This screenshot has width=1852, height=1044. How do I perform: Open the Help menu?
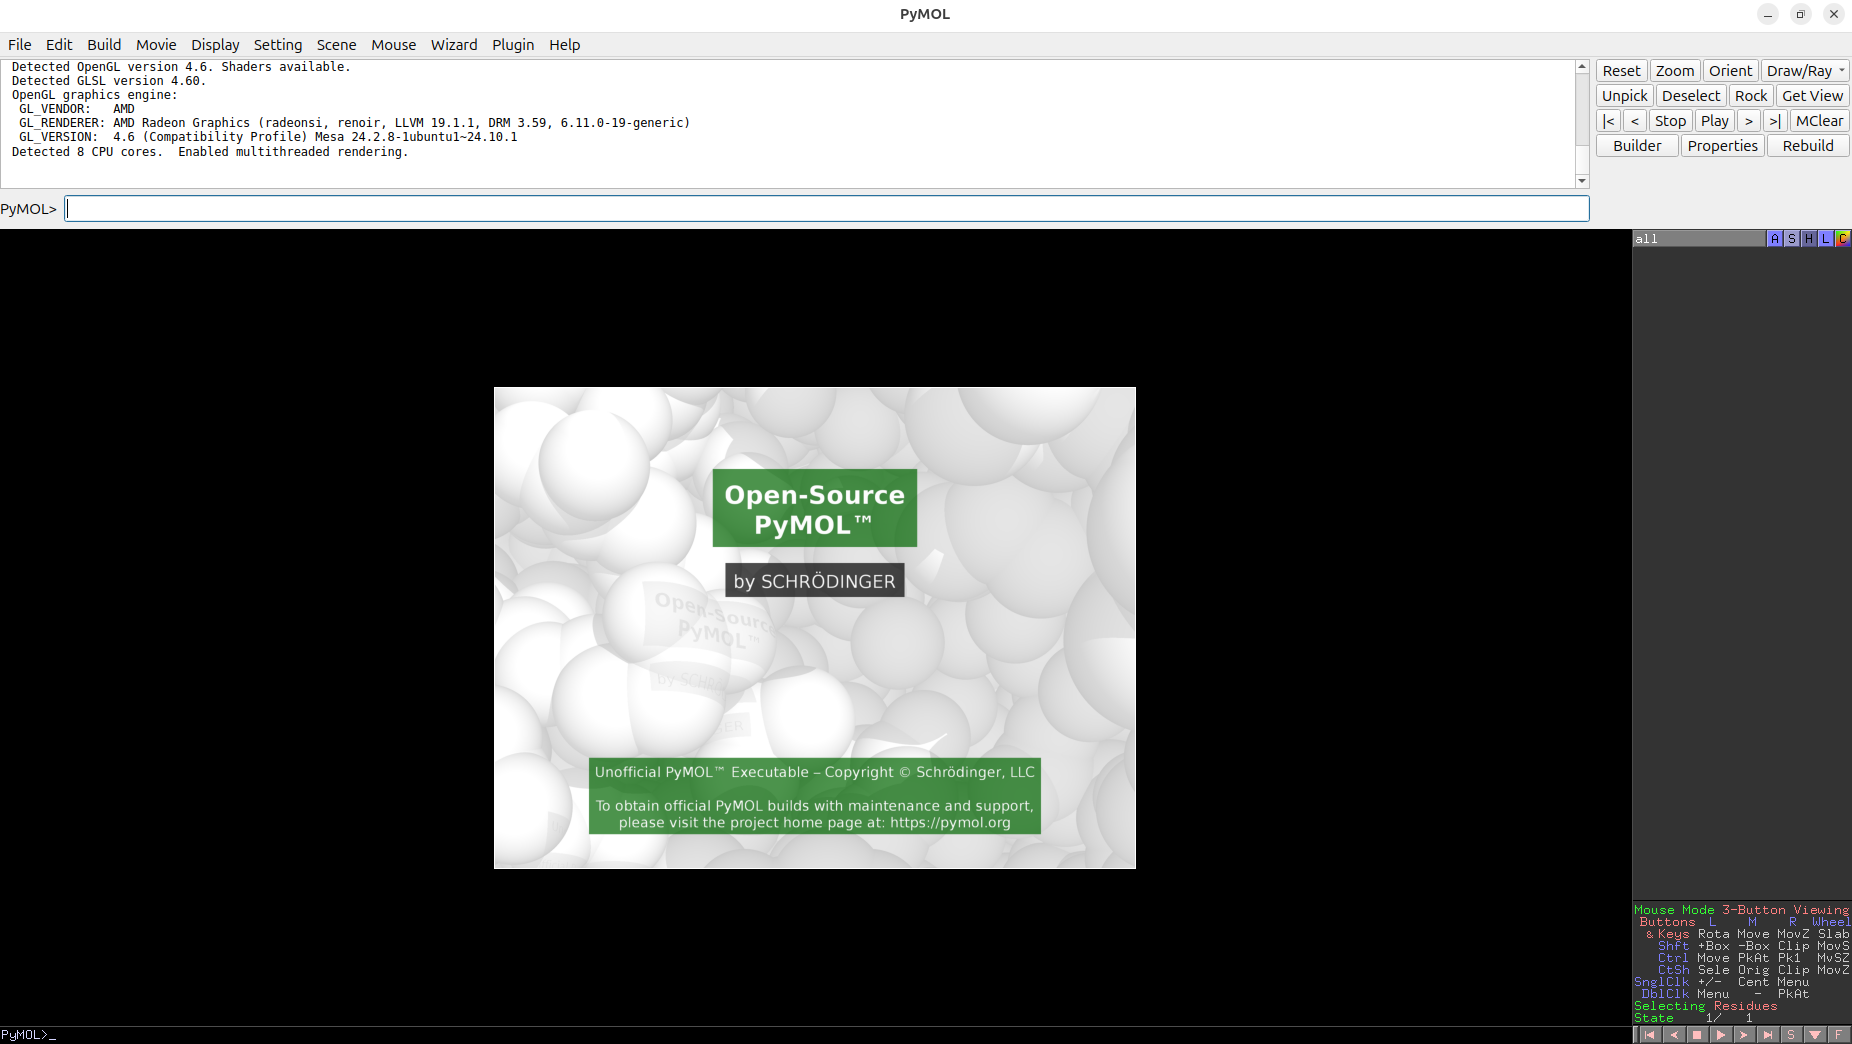point(564,45)
